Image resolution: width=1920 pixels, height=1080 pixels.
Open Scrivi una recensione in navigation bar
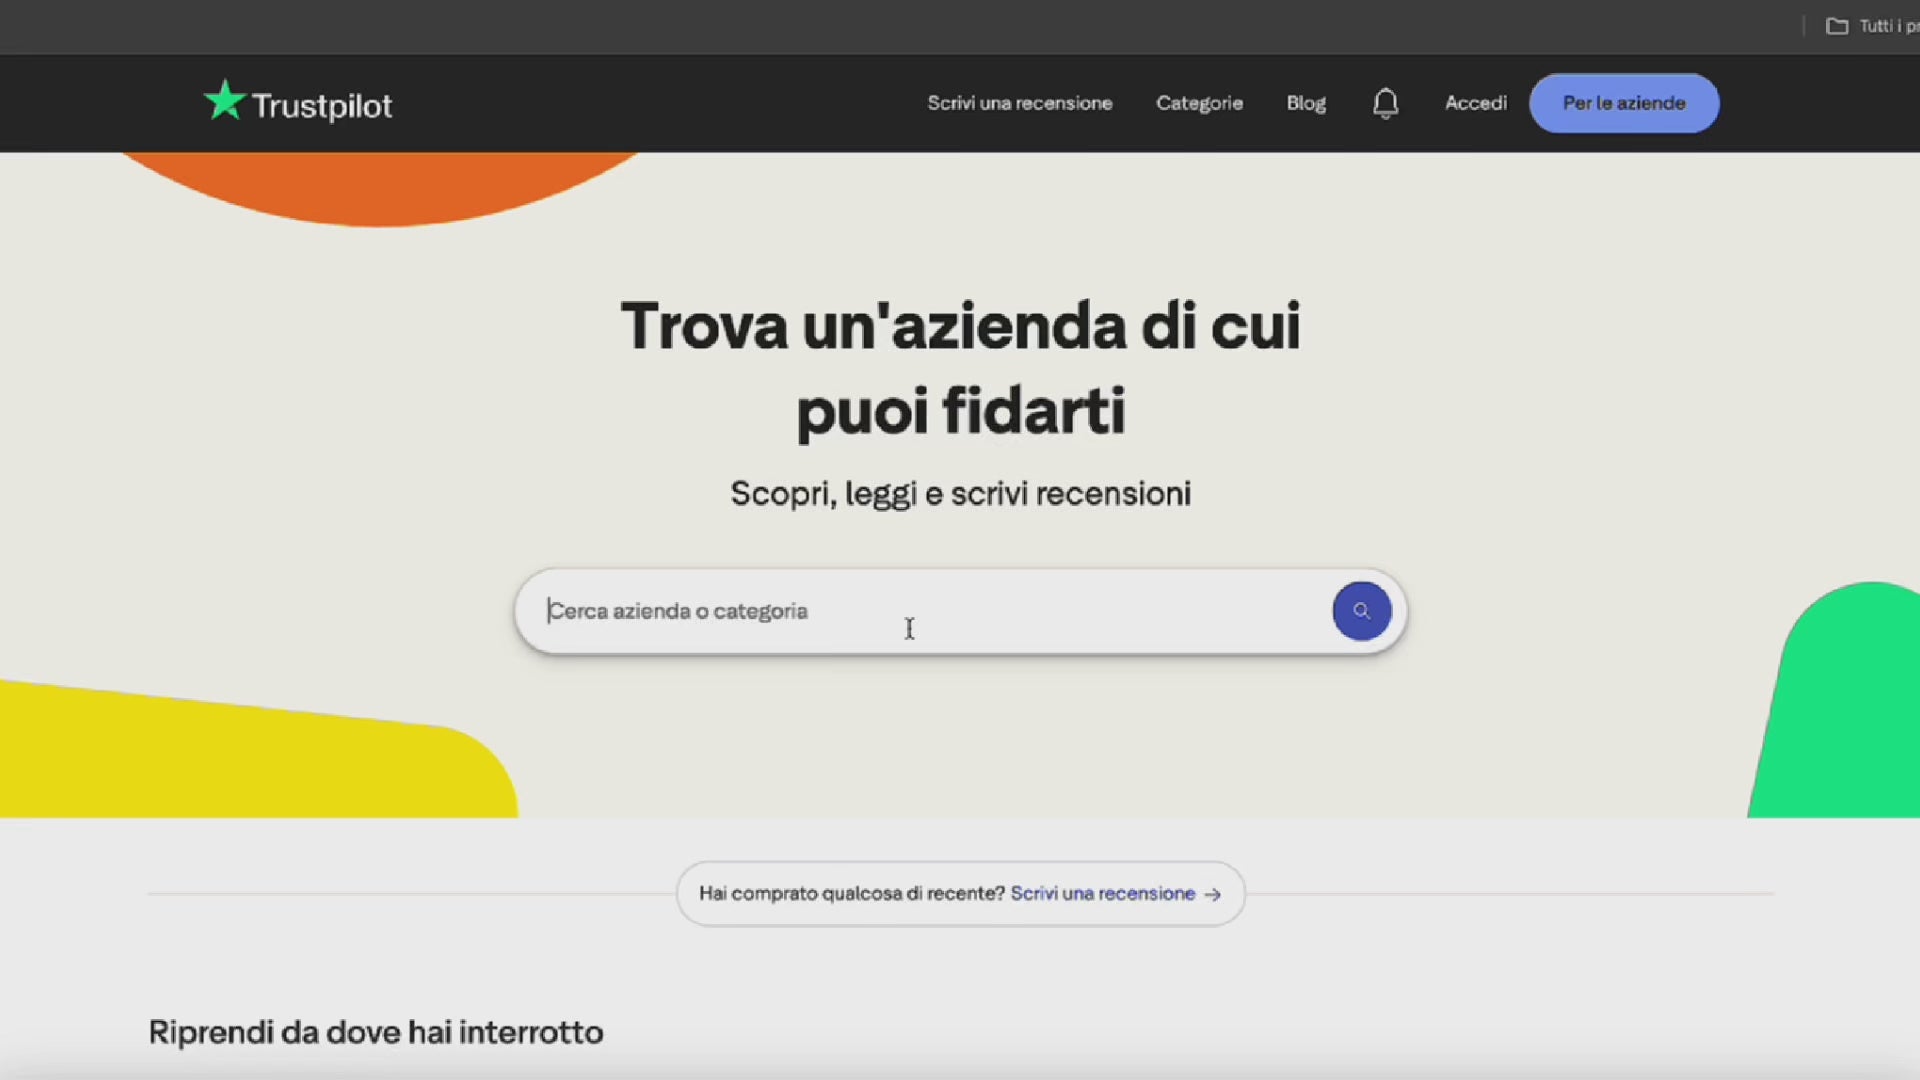1019,103
